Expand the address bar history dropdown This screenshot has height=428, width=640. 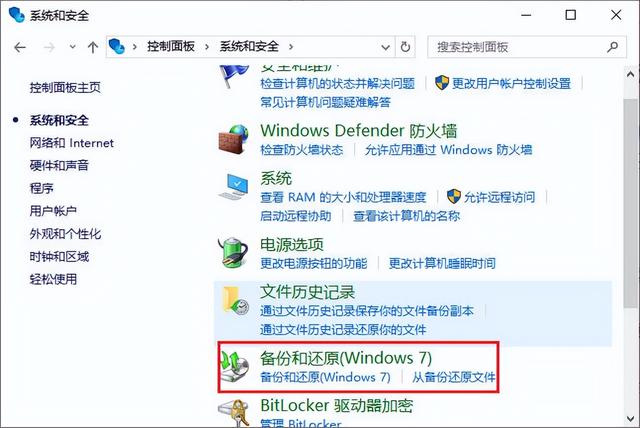coord(385,47)
